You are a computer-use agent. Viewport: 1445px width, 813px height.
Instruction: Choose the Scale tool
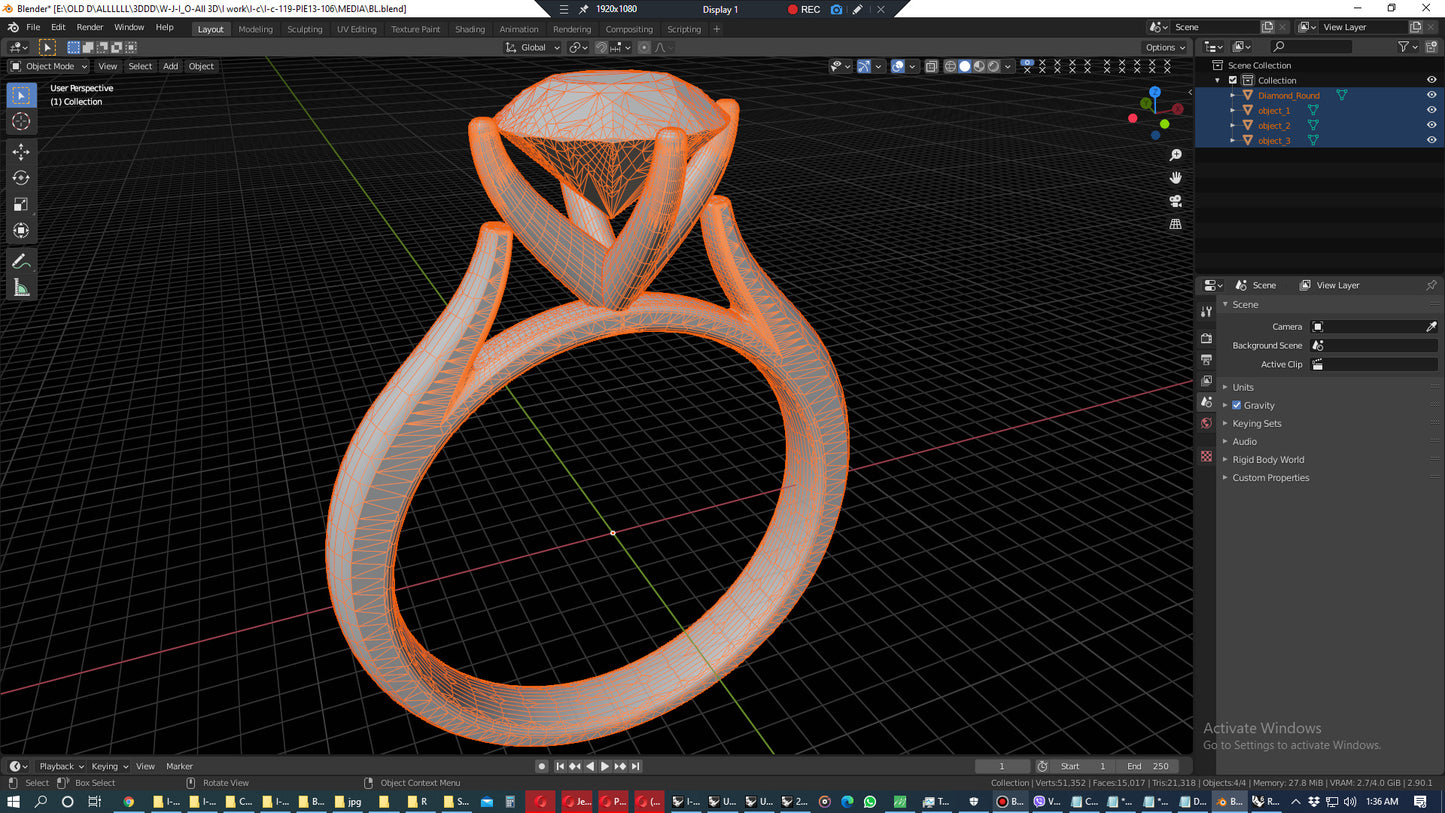[x=21, y=204]
